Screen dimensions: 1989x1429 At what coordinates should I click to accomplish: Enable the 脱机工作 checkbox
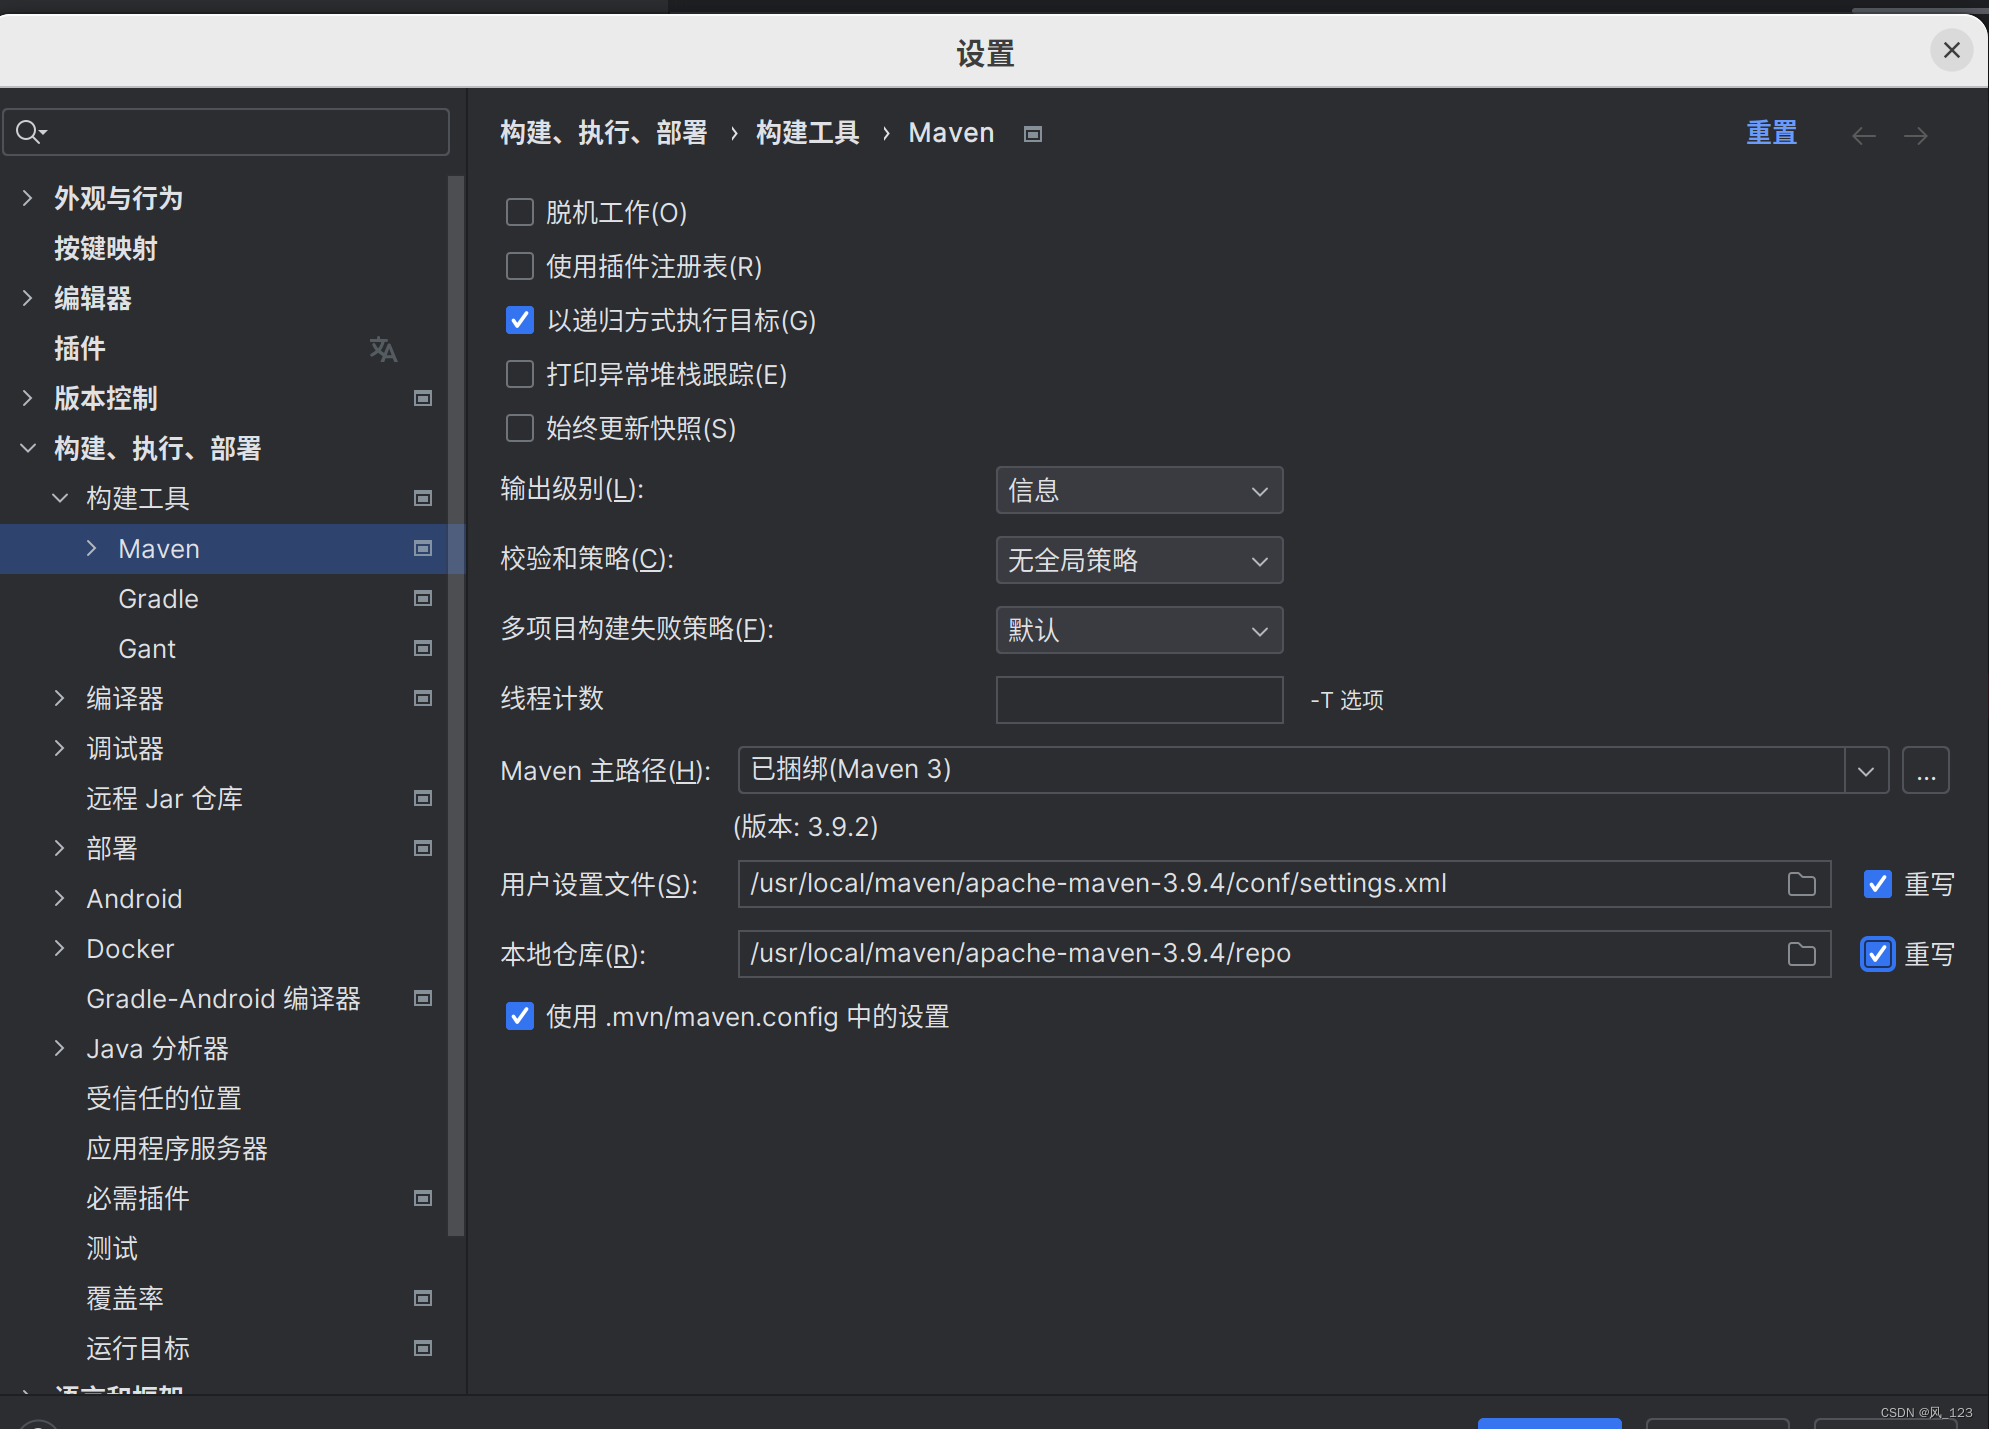[520, 212]
